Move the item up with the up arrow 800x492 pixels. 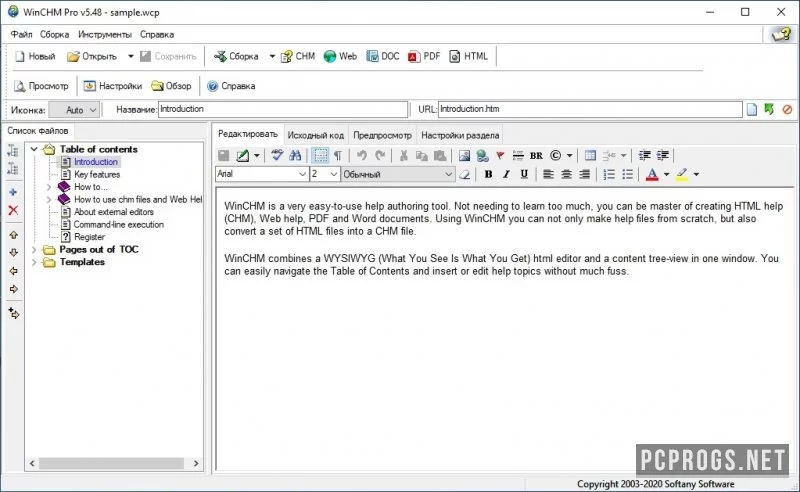pyautogui.click(x=13, y=235)
